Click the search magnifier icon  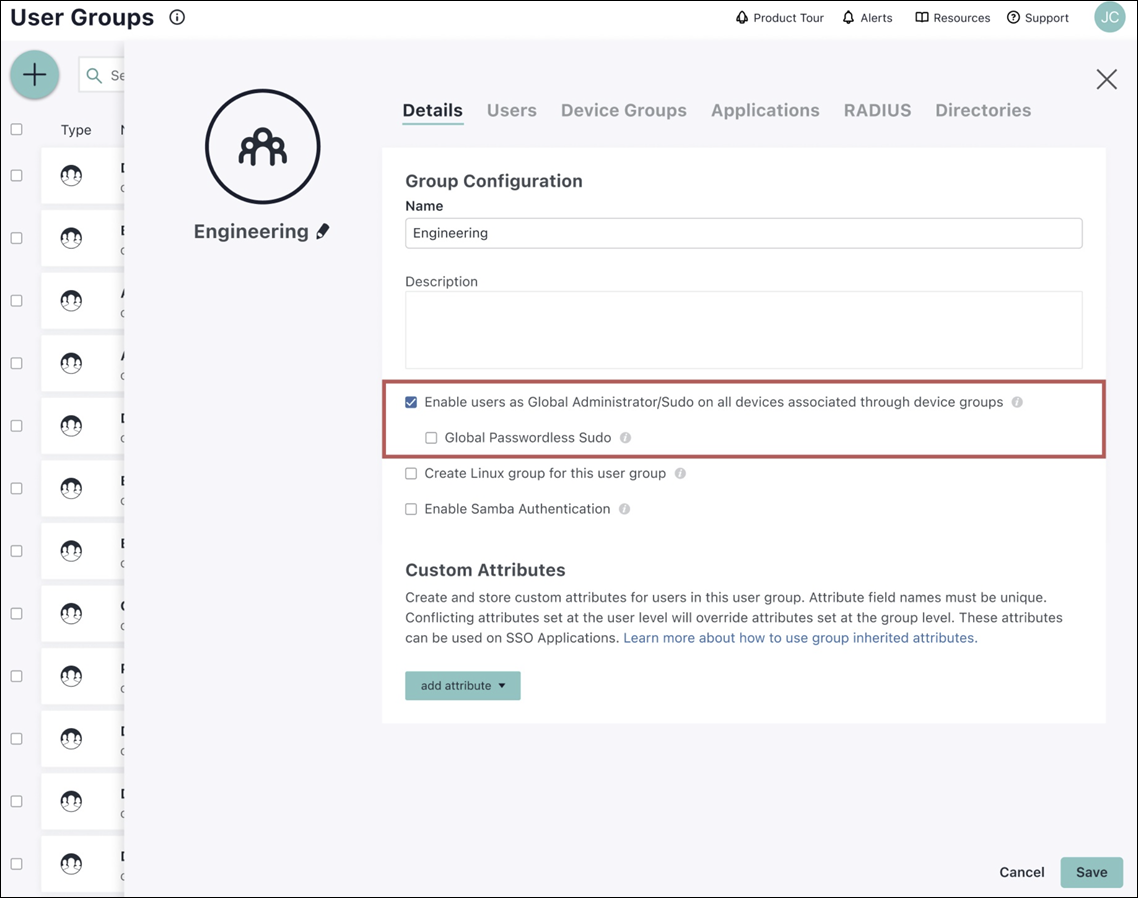(94, 75)
